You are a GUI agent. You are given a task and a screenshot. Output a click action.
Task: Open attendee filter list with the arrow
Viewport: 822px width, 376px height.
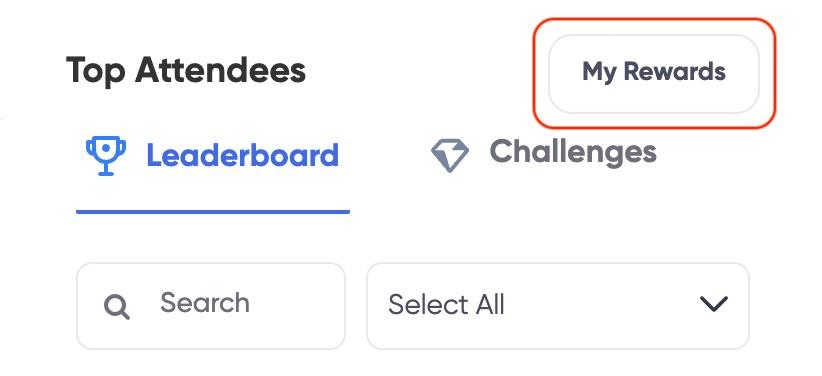(714, 304)
